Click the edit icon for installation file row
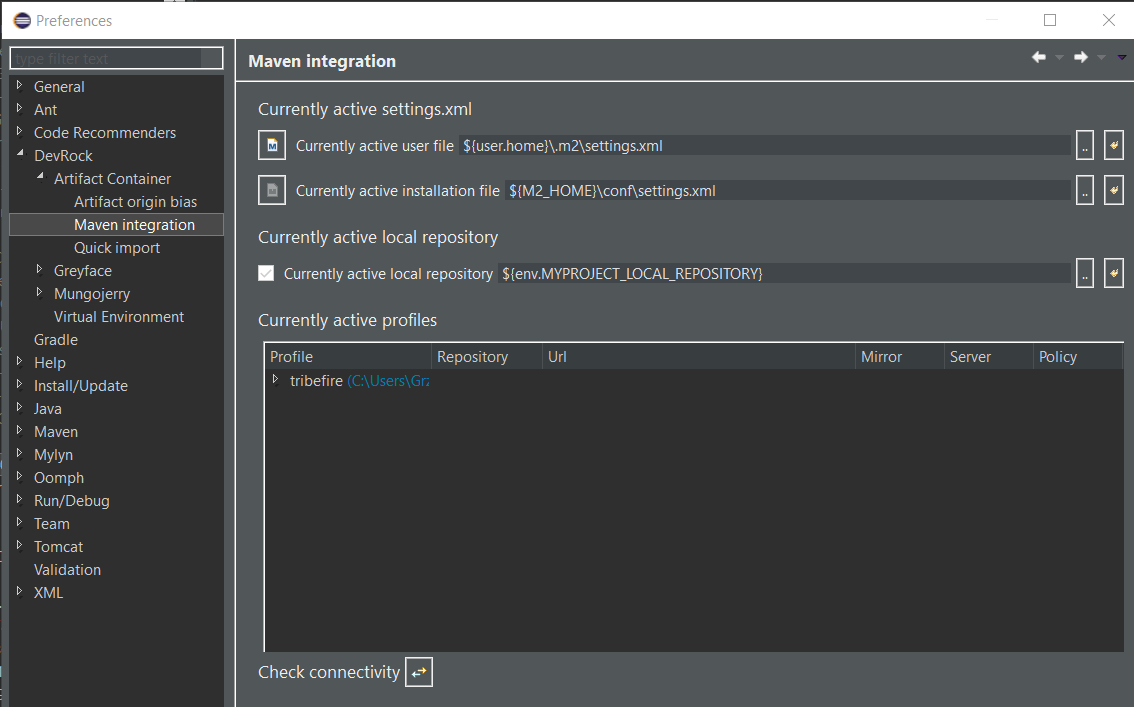The image size is (1134, 707). pos(1114,190)
